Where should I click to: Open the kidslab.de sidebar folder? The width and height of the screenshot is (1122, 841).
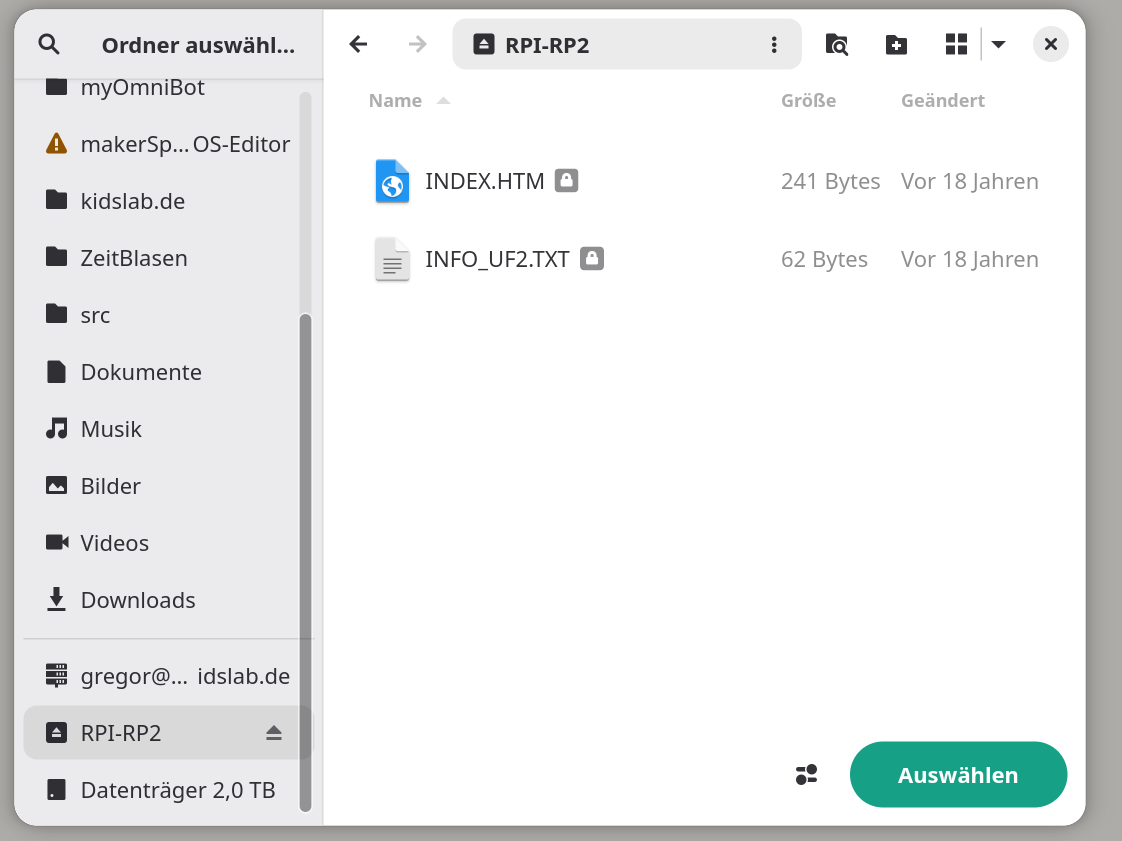click(168, 201)
